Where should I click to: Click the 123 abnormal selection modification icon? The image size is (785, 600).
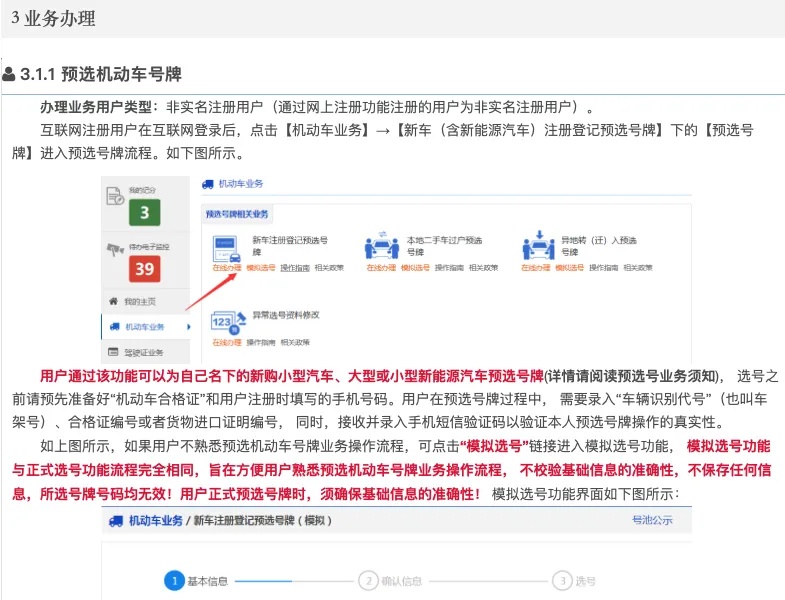click(x=228, y=323)
